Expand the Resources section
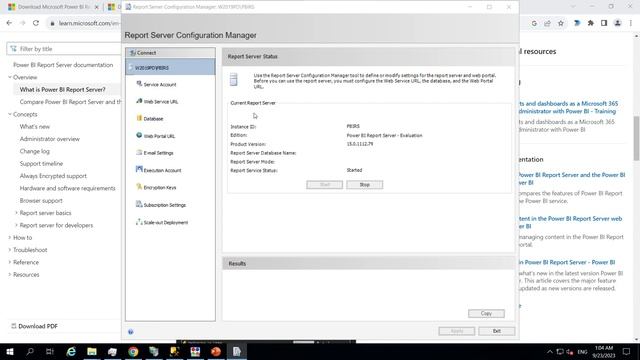 point(26,274)
